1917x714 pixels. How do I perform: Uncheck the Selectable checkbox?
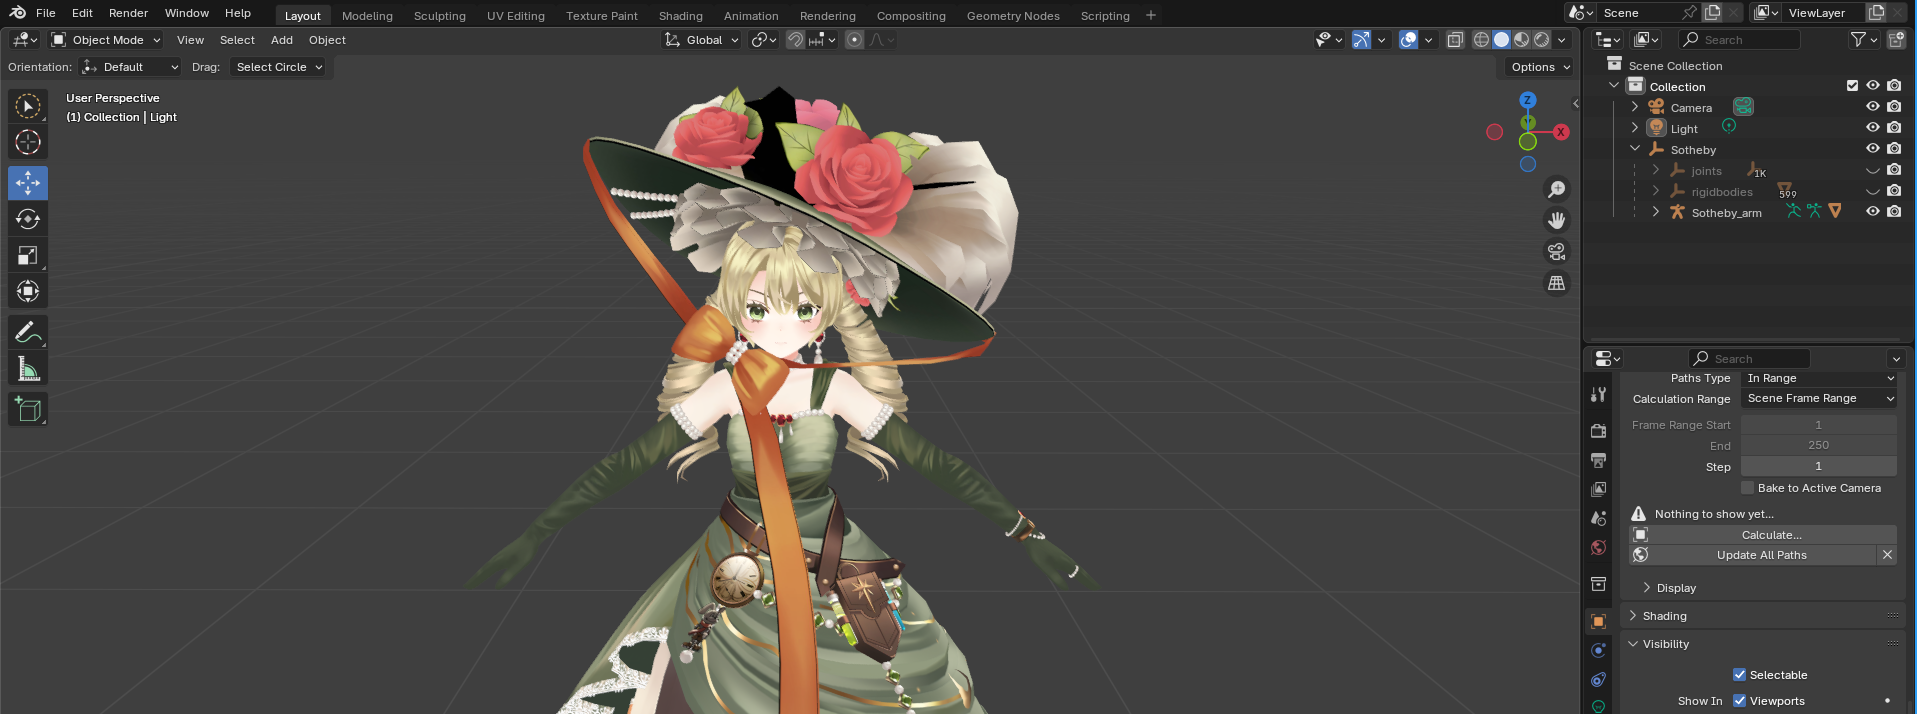coord(1739,675)
